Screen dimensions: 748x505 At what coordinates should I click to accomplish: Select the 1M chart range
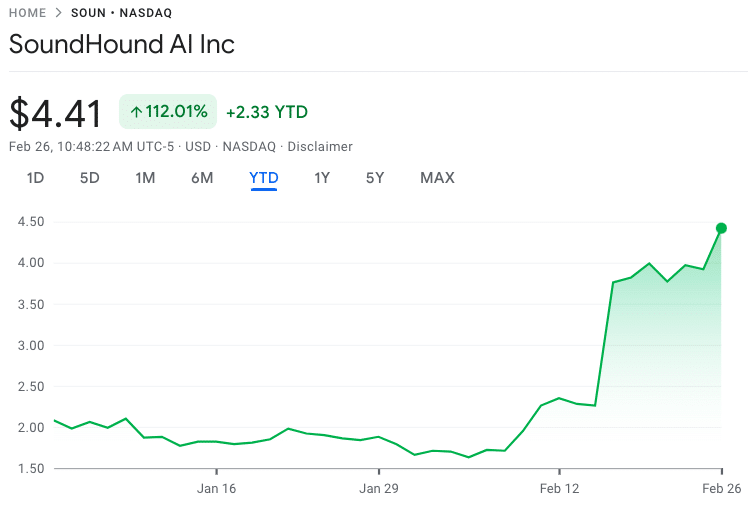coord(145,178)
